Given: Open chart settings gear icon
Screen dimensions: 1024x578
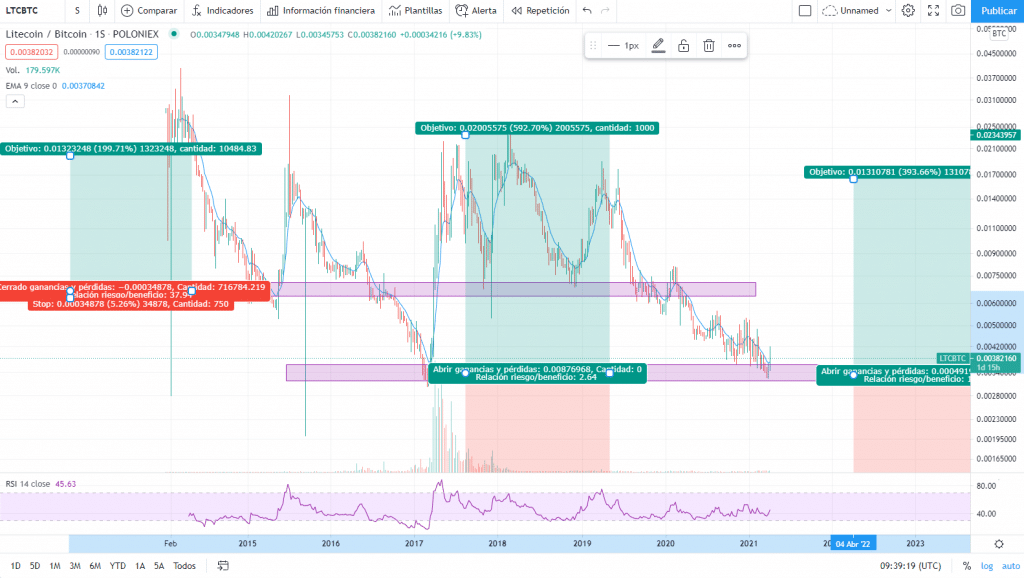Looking at the screenshot, I should pyautogui.click(x=908, y=10).
